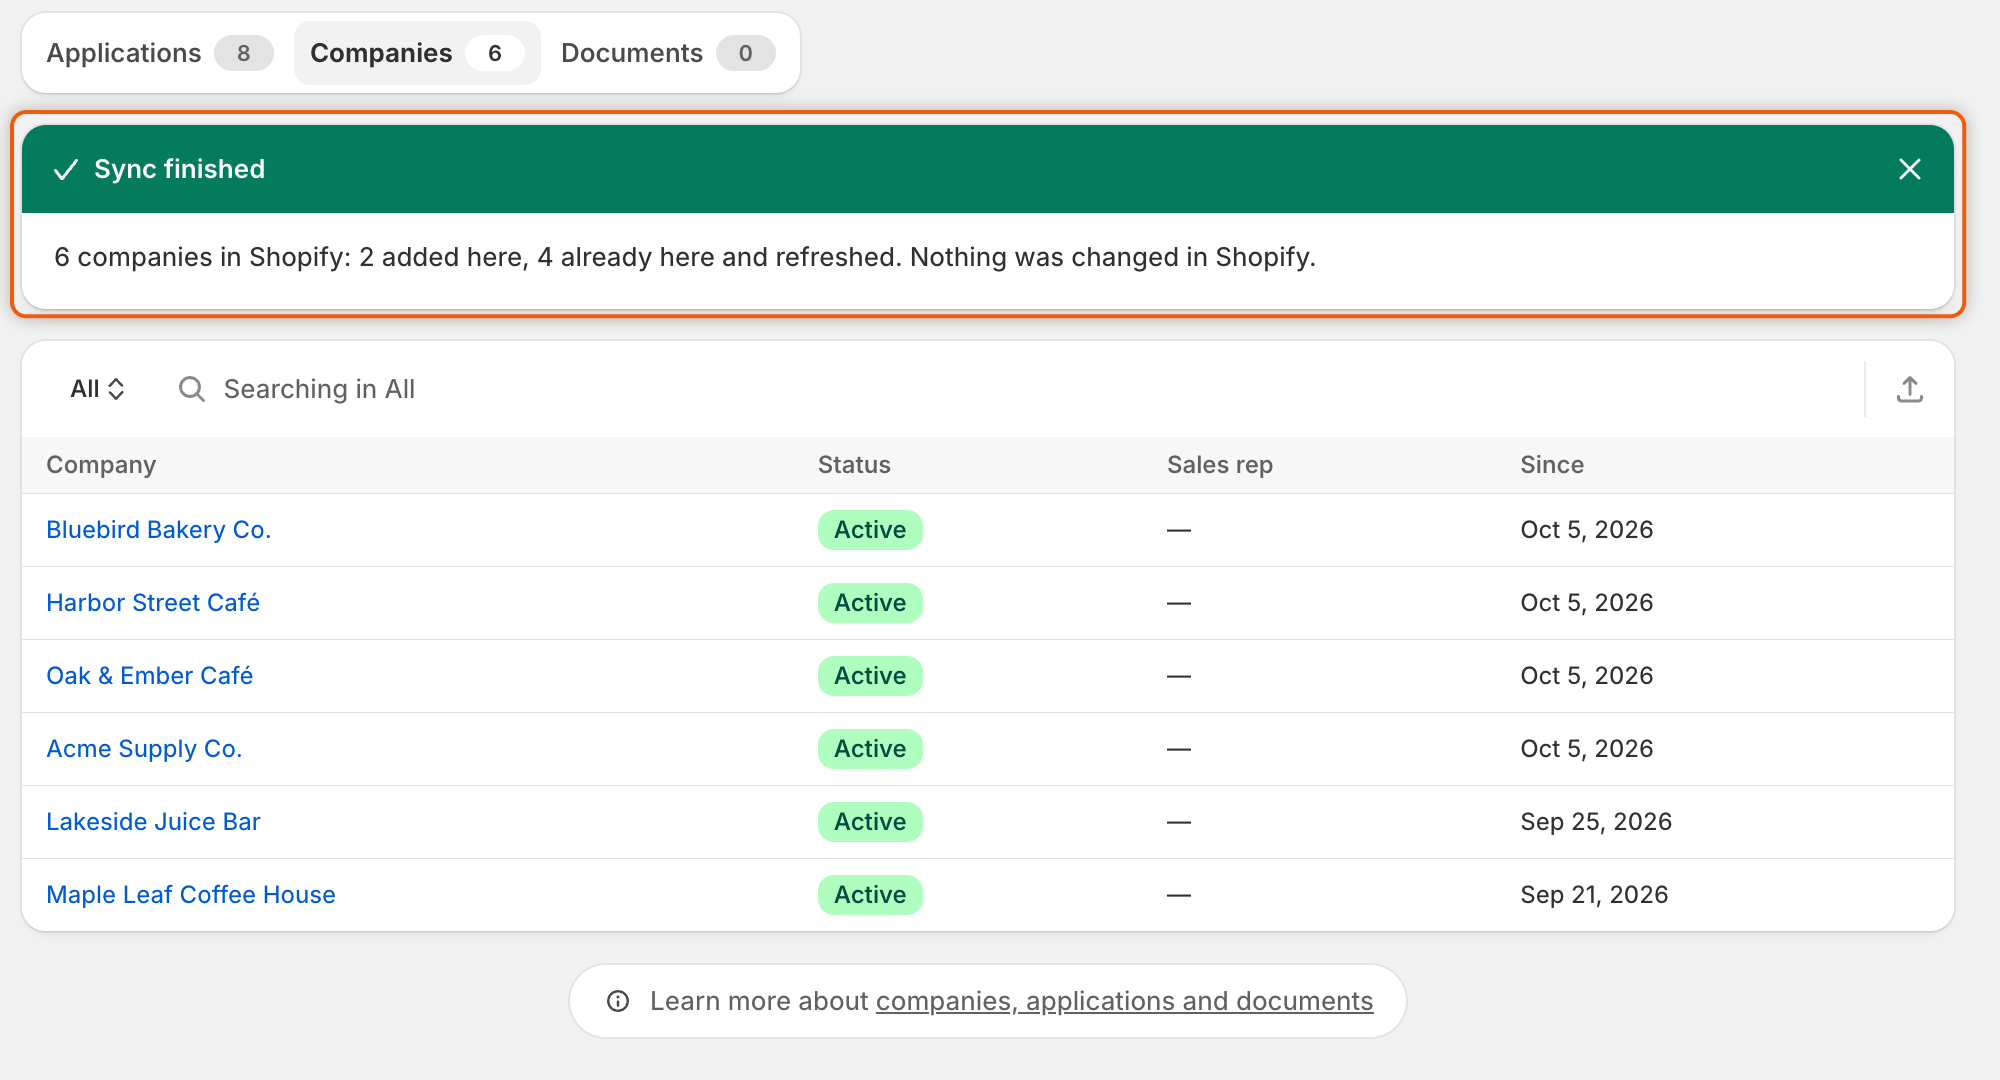Click the Sep 21, 2026 date
Screen dimensions: 2000x1080
[x=1594, y=895]
